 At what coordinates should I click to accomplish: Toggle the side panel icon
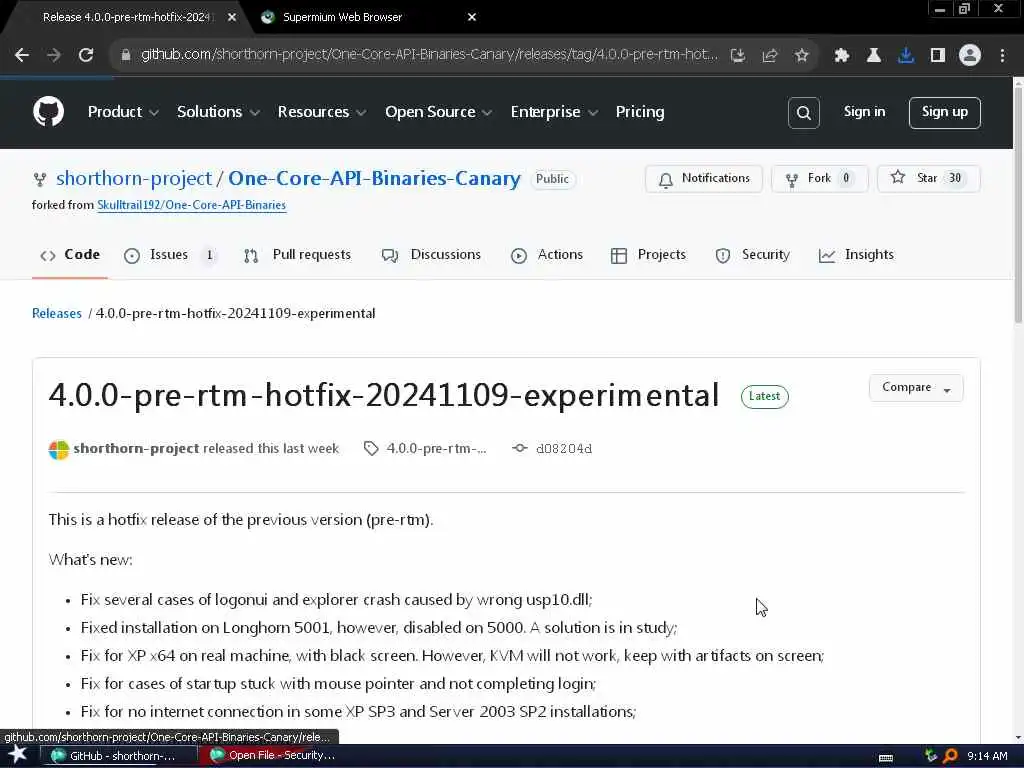938,56
